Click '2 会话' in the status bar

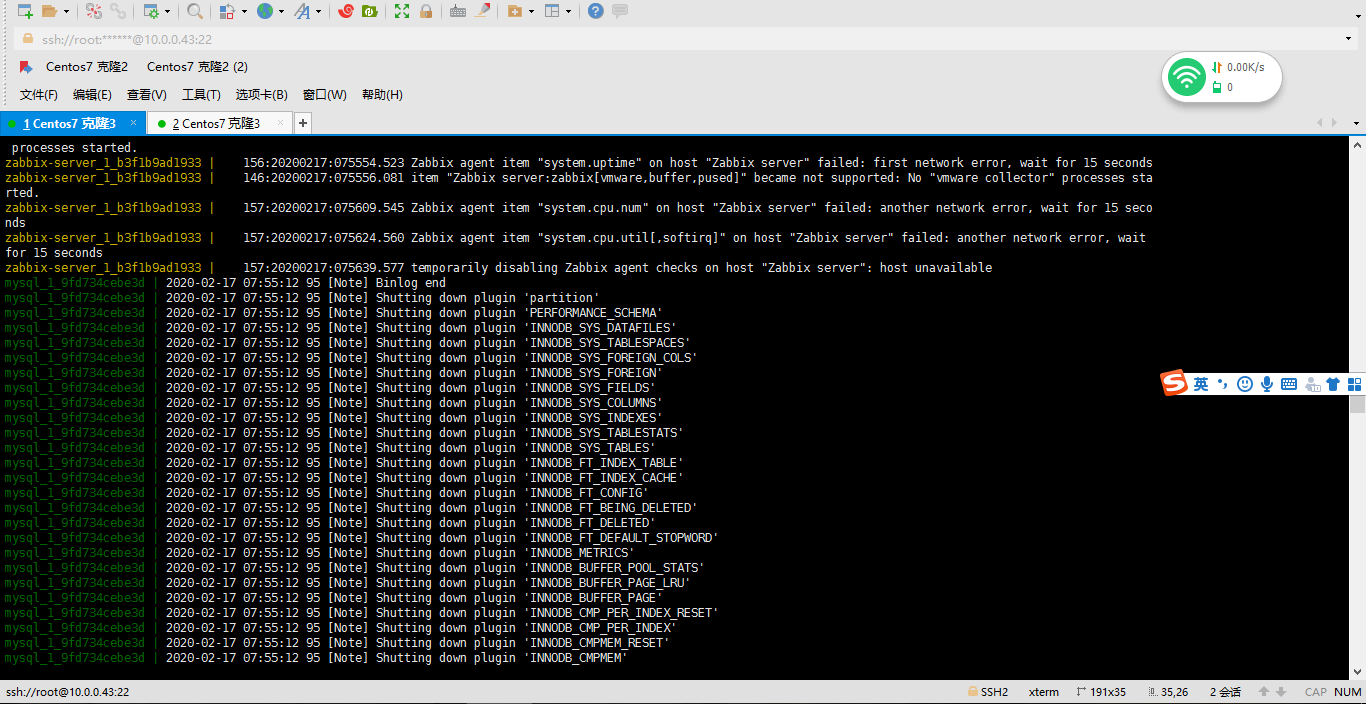(x=1225, y=692)
